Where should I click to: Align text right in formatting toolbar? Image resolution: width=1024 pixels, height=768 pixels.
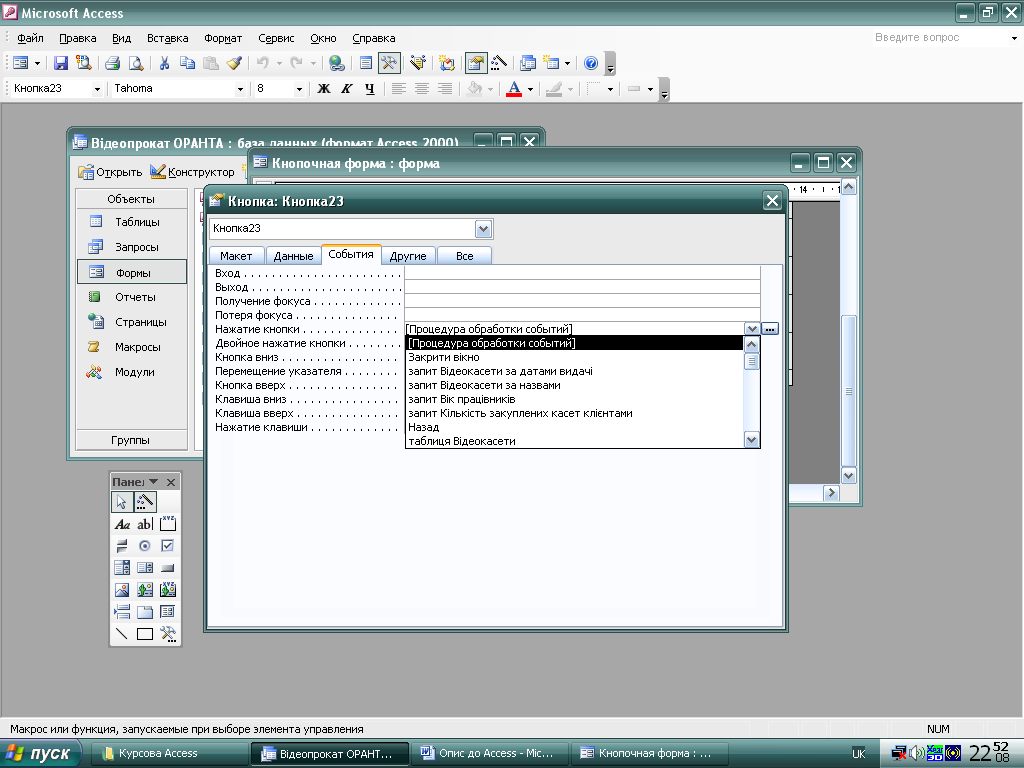(x=445, y=89)
